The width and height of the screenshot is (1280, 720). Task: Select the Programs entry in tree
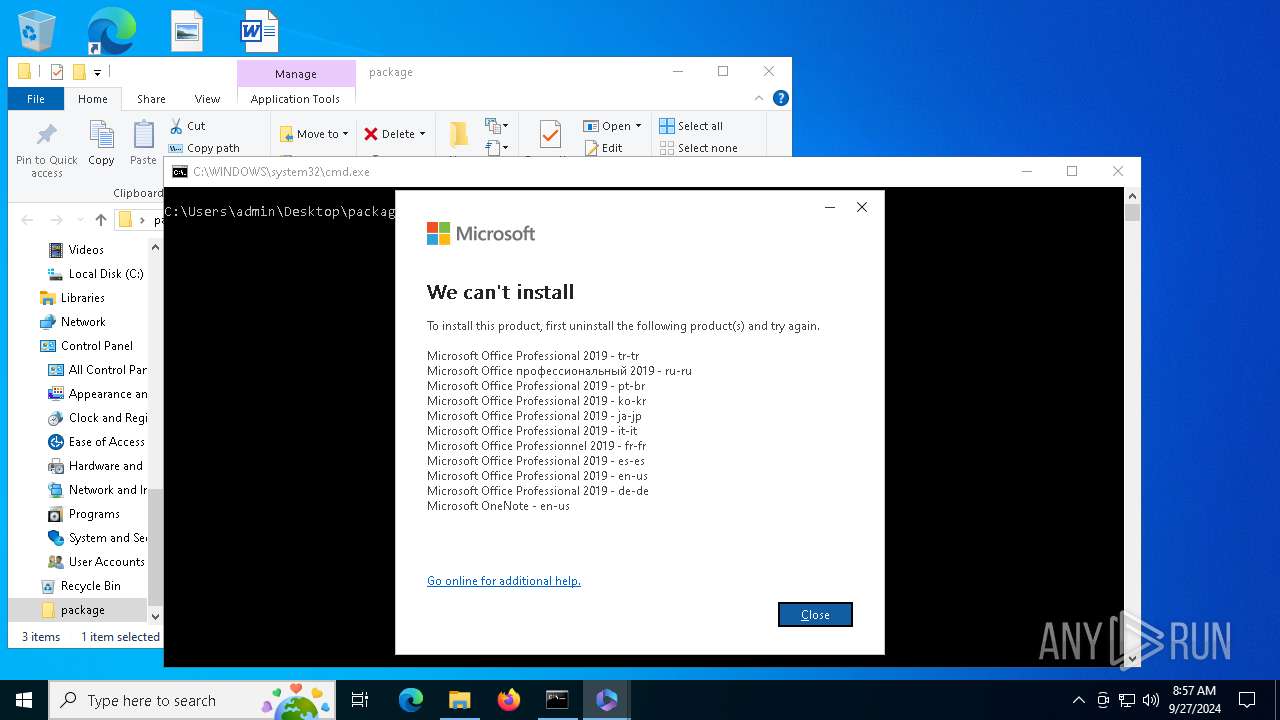[86, 514]
